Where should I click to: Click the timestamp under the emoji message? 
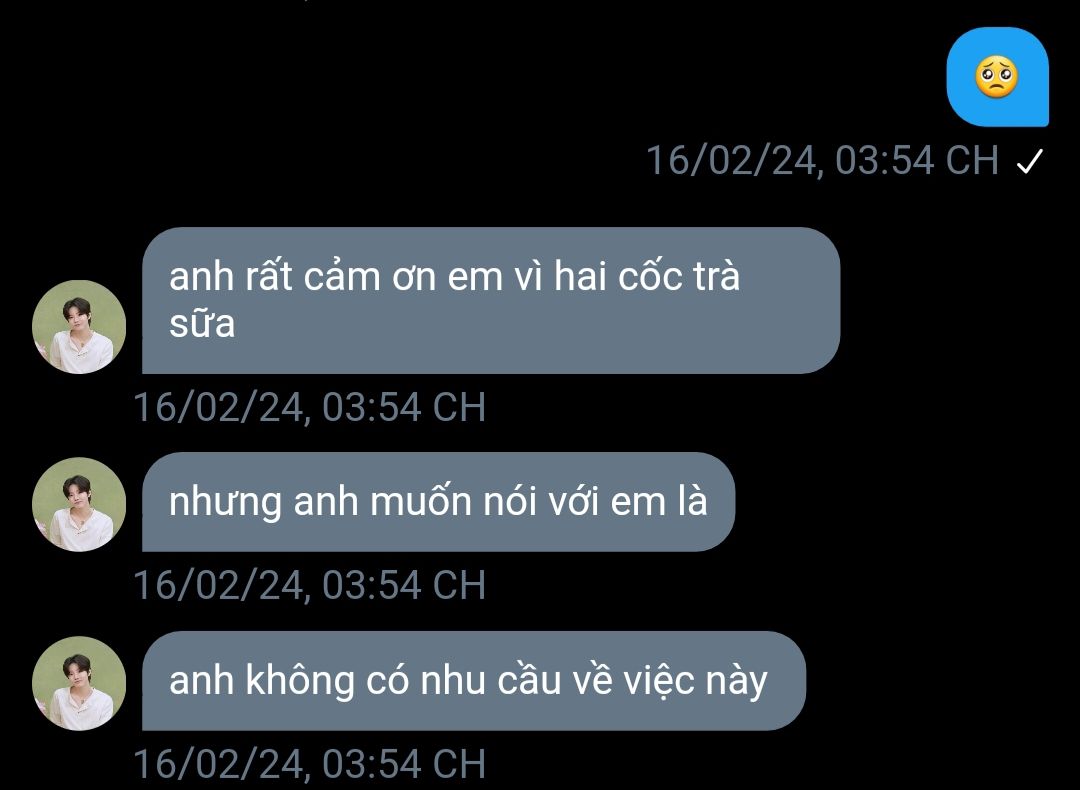coord(822,160)
